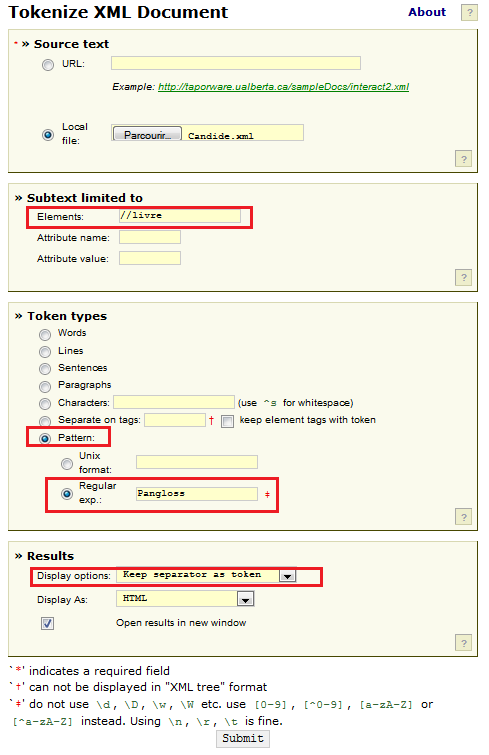This screenshot has width=489, height=755.
Task: Click the help icon beside About
Action: pos(469,13)
